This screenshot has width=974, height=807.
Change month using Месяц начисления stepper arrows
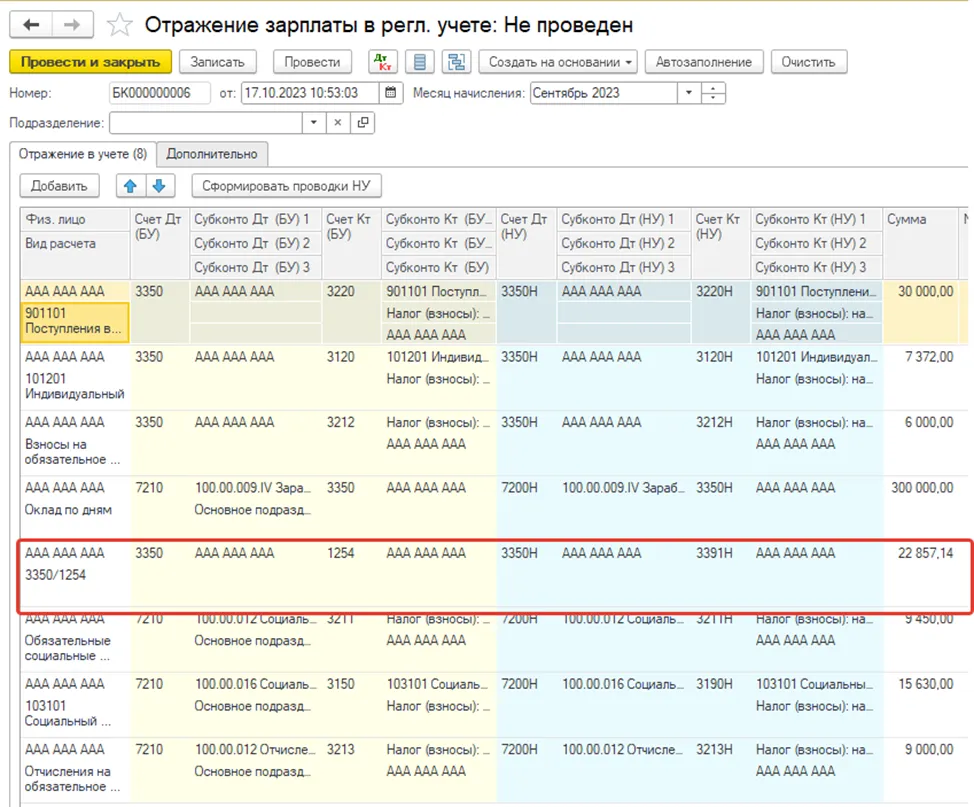[713, 93]
